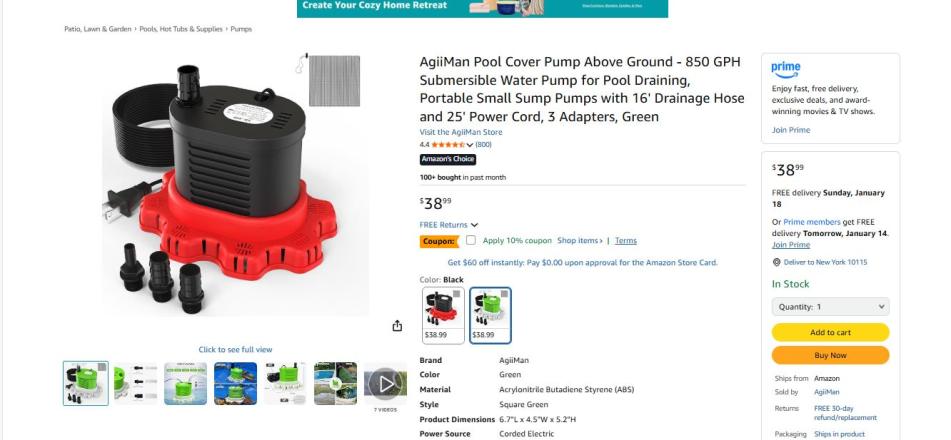
Task: Open the Pools, Hot Tubs & Supplies breadcrumb
Action: 181,29
